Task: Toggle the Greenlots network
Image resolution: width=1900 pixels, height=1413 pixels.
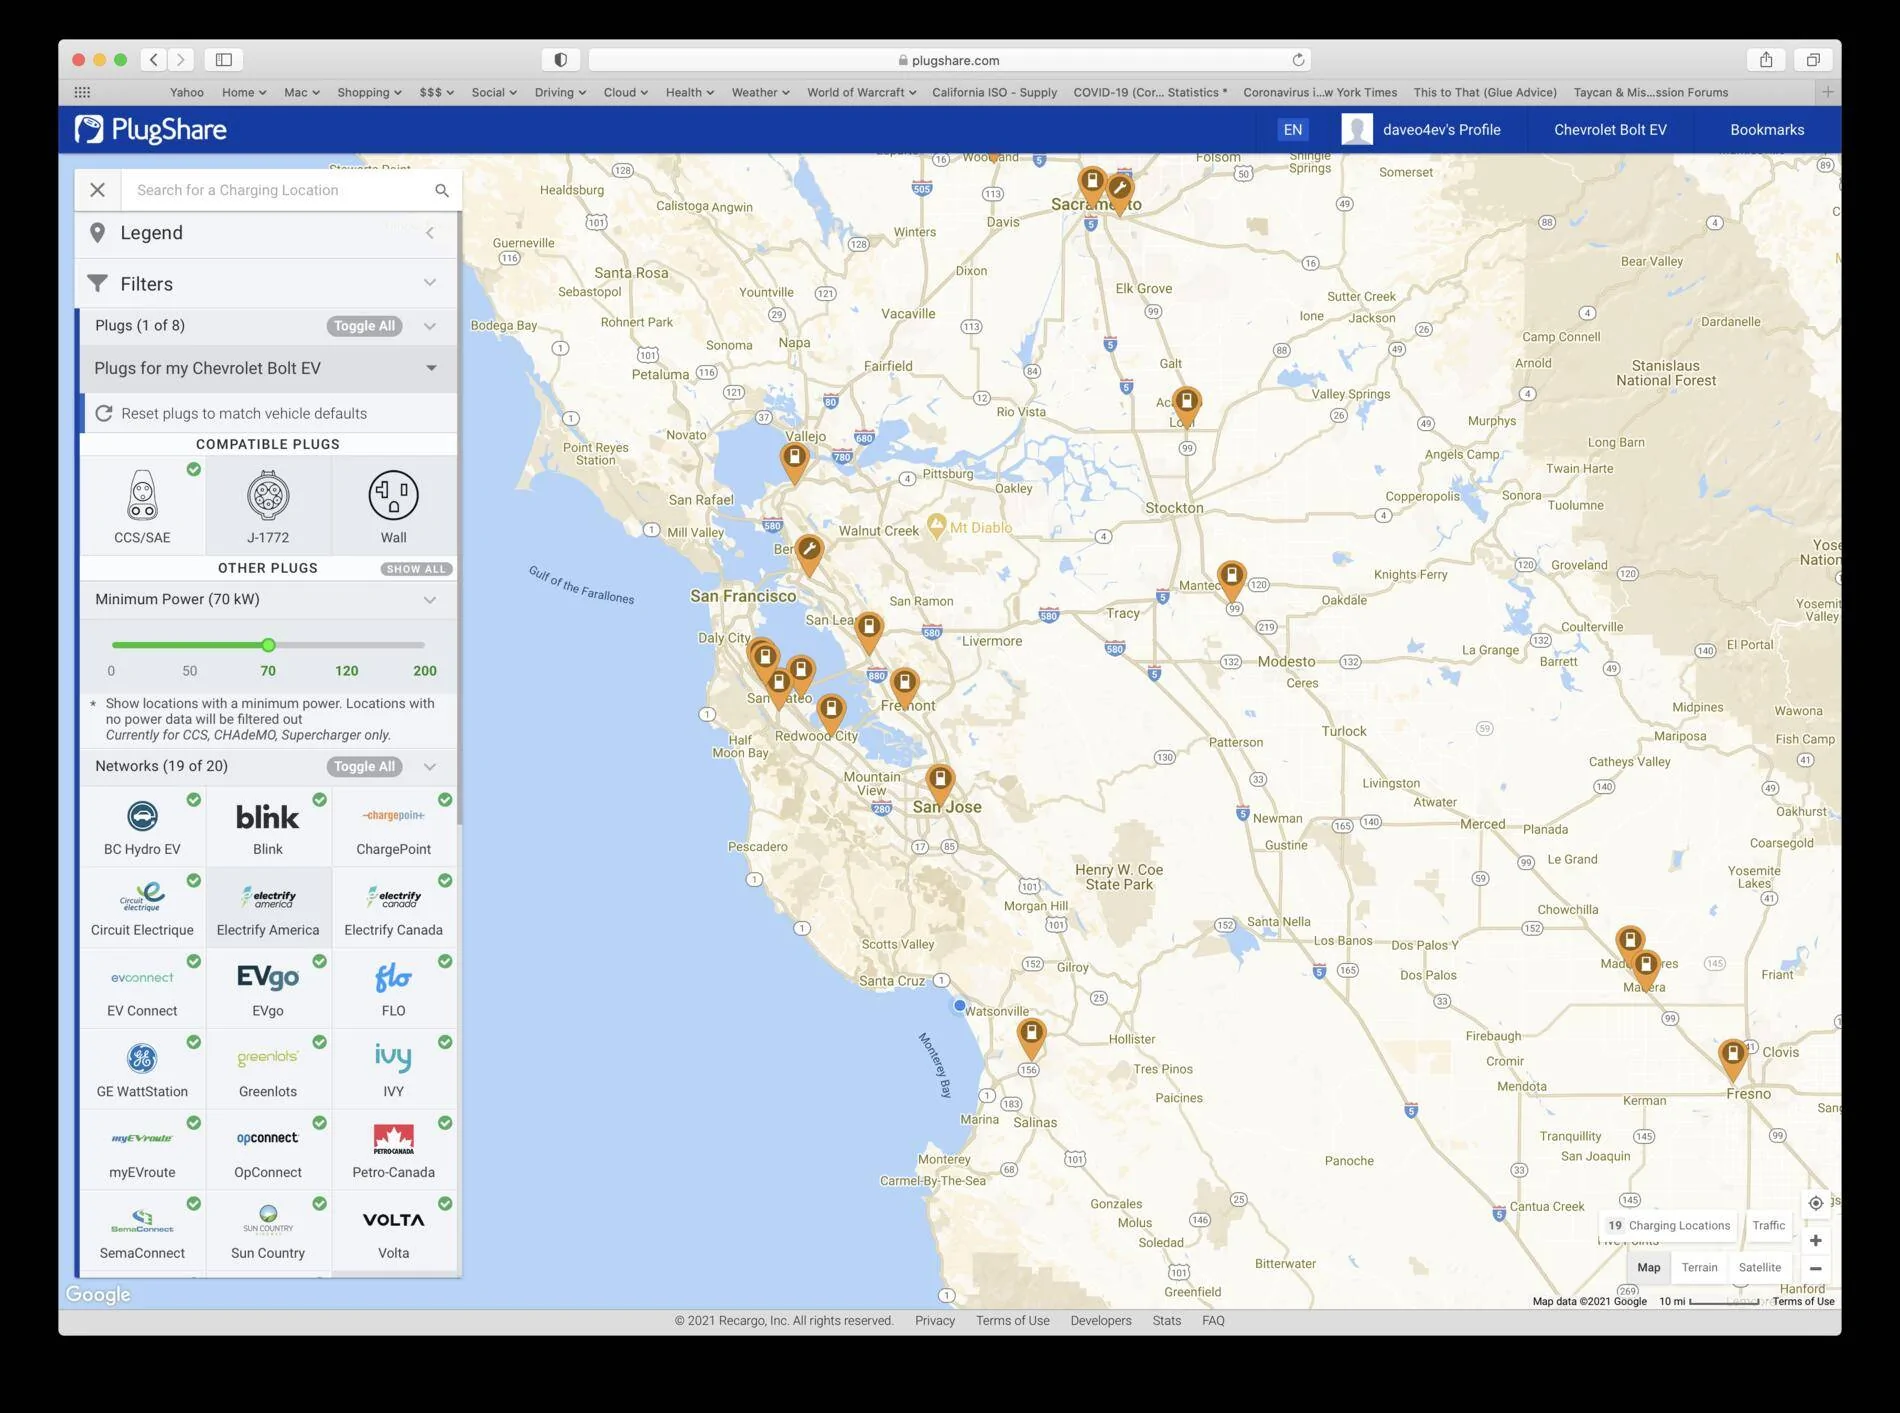Action: pyautogui.click(x=268, y=1069)
